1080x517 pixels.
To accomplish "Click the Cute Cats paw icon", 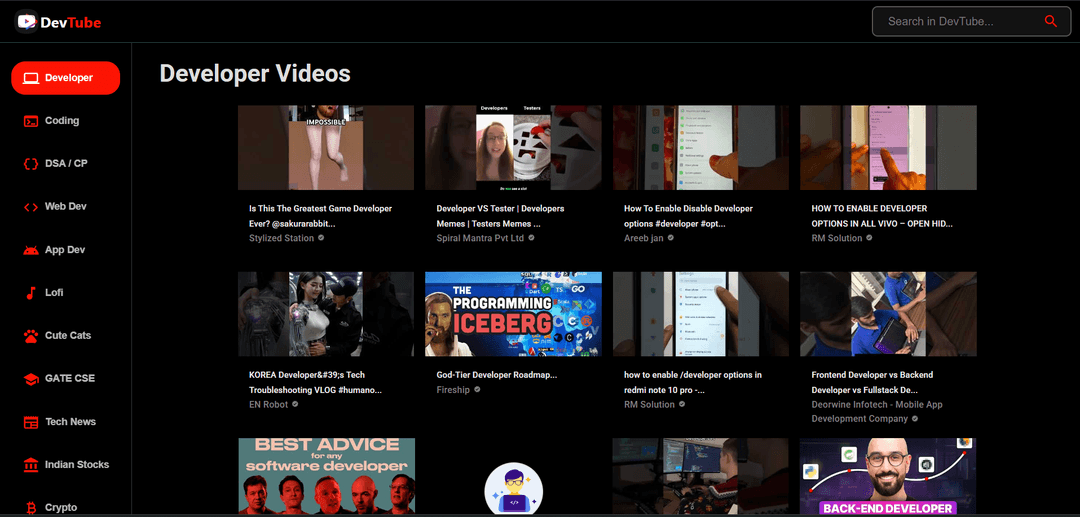I will tap(30, 336).
